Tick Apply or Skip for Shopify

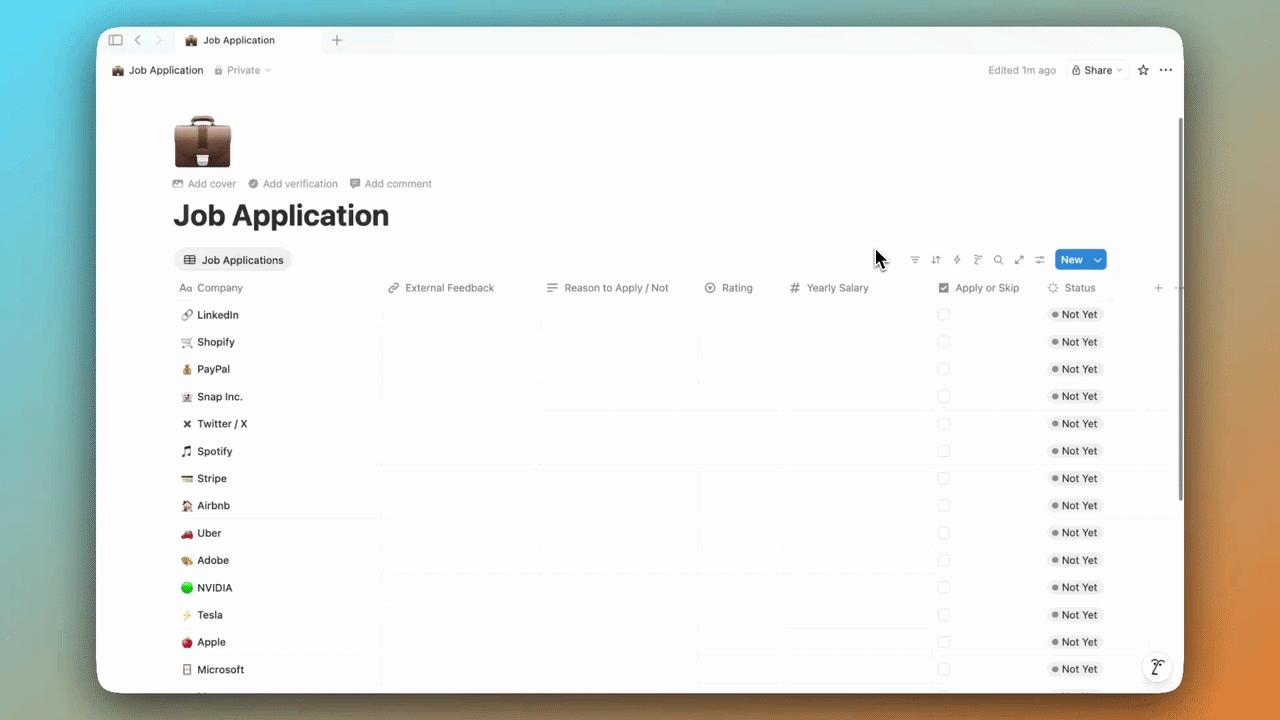pyautogui.click(x=944, y=342)
